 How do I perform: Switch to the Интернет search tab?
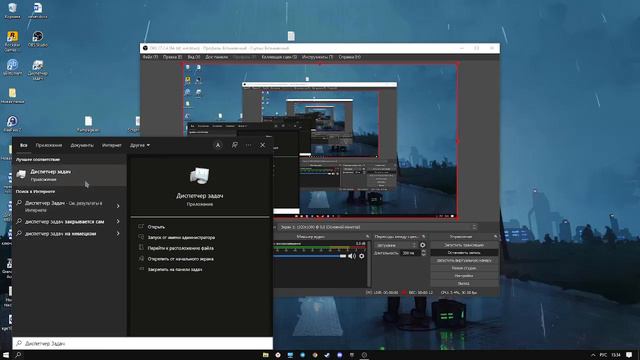point(112,145)
